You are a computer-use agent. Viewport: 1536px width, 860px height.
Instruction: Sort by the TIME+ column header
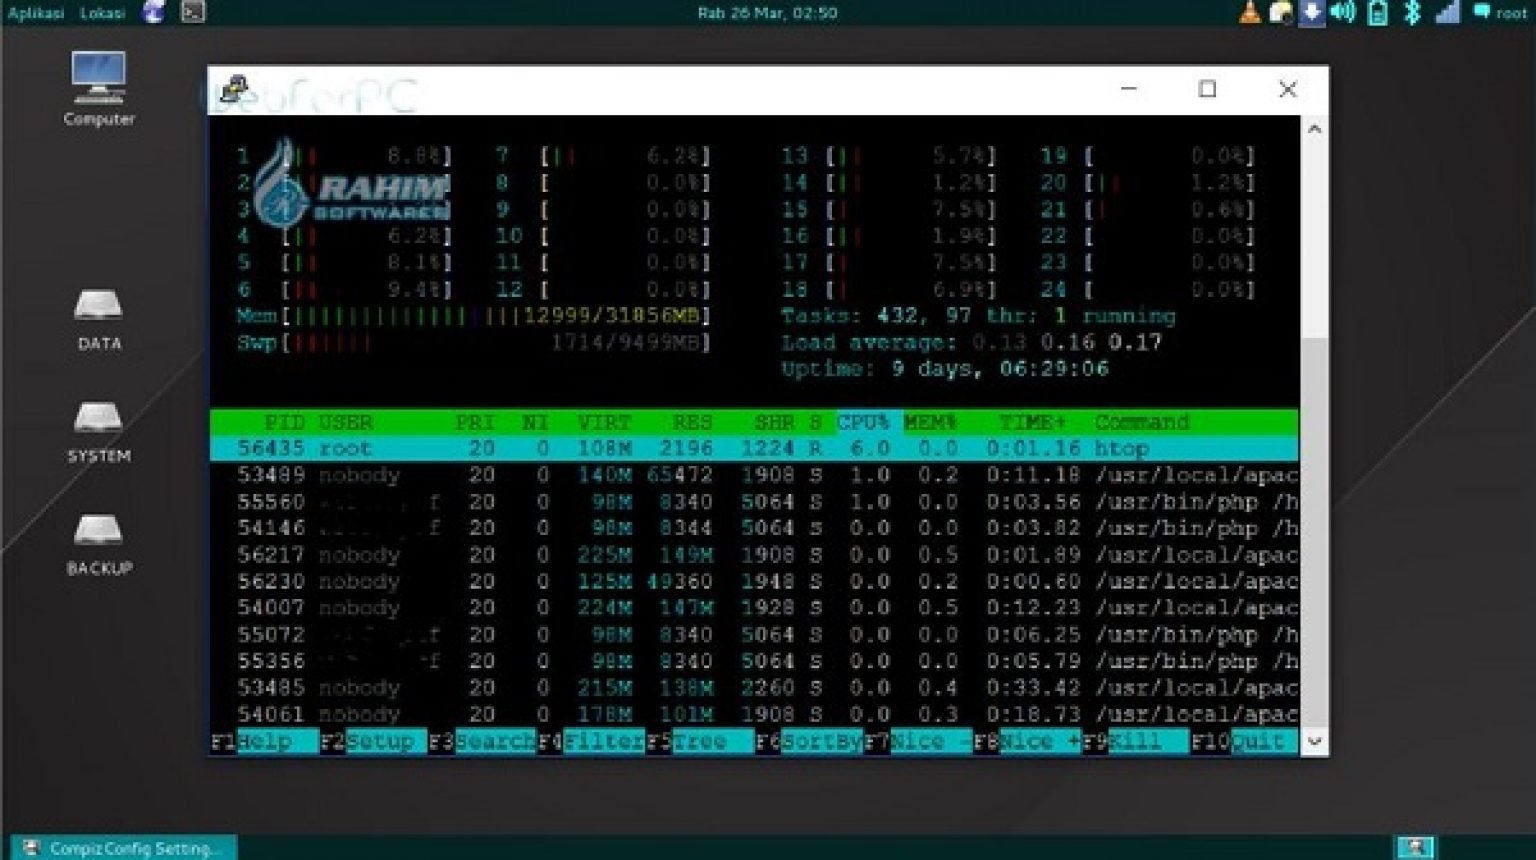click(1033, 422)
